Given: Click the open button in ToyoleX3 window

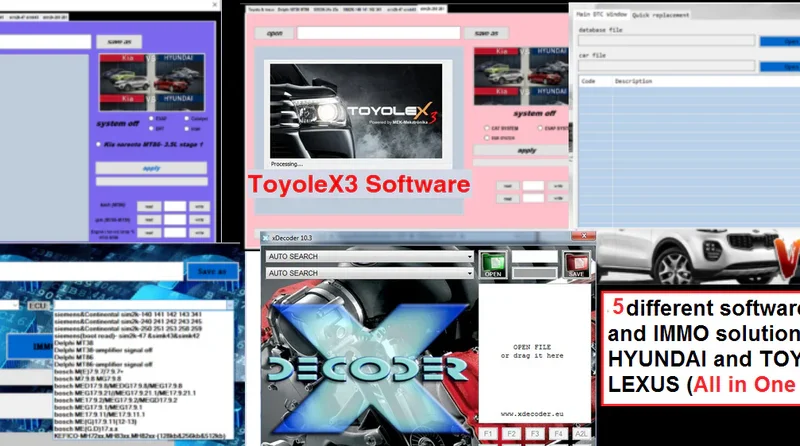Looking at the screenshot, I should (x=274, y=33).
